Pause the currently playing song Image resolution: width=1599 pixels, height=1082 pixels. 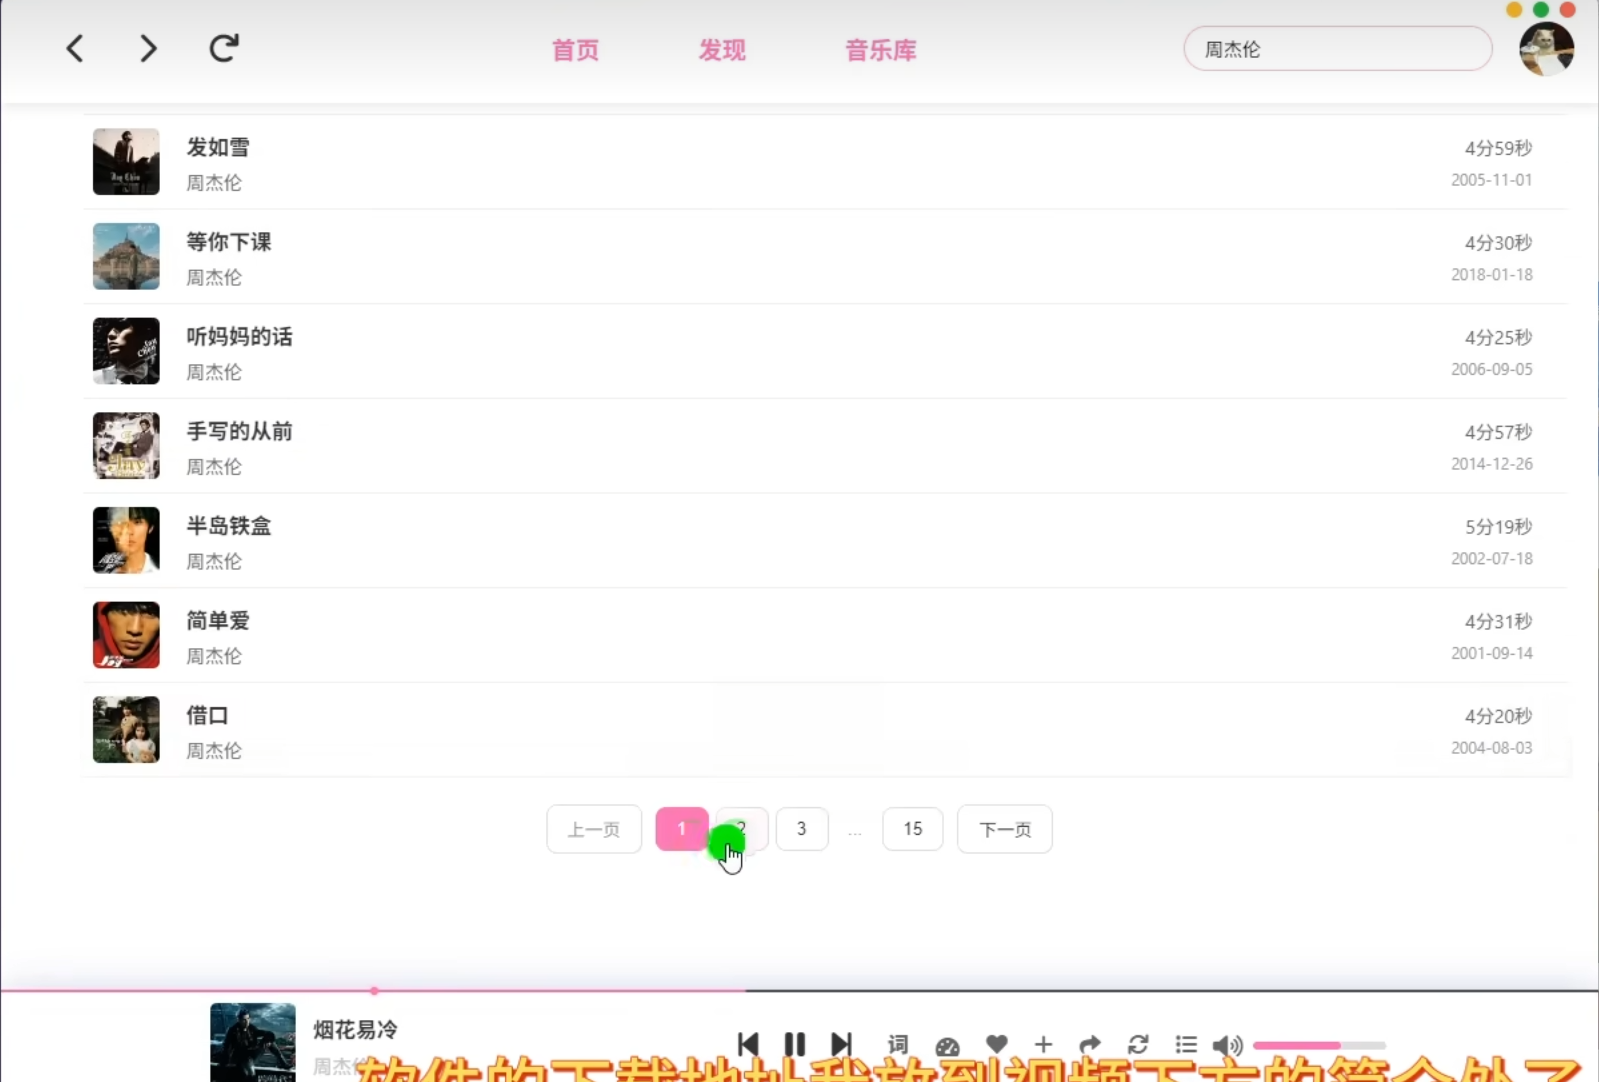(x=795, y=1044)
